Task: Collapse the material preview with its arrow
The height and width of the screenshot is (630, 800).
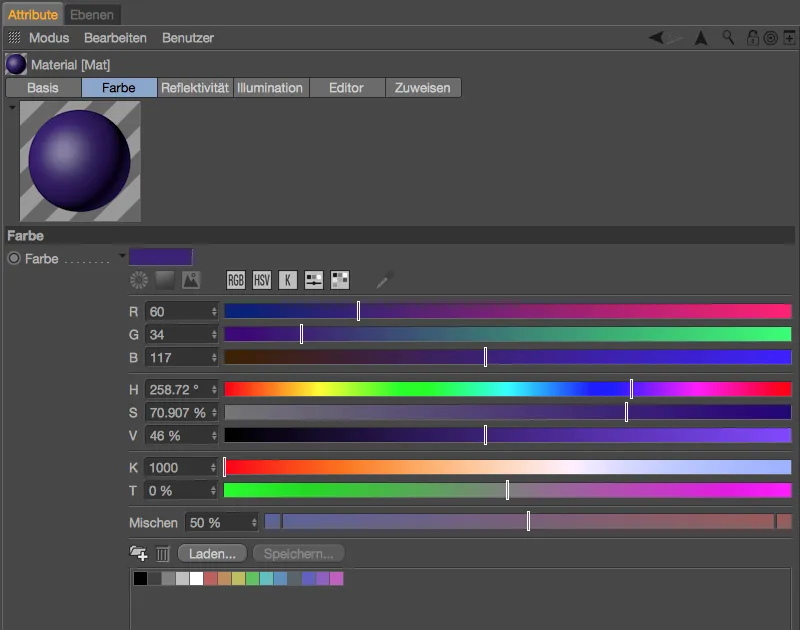Action: coord(12,108)
